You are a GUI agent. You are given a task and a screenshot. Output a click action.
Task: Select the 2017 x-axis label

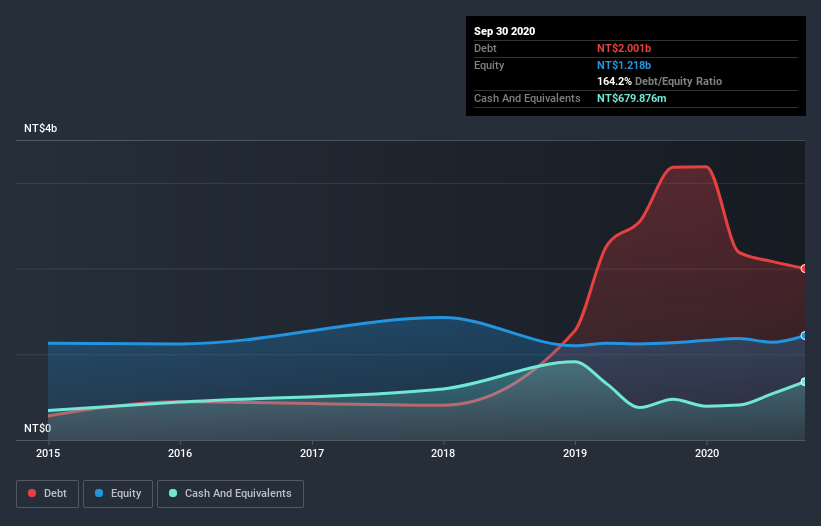[312, 453]
